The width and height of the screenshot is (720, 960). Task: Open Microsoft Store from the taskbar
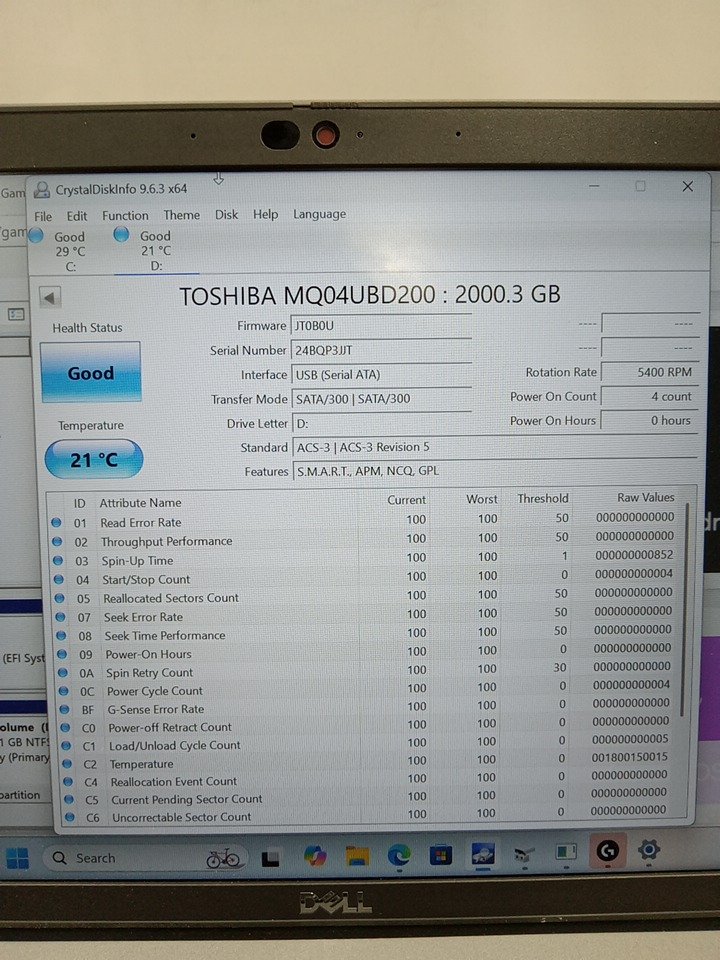[441, 854]
